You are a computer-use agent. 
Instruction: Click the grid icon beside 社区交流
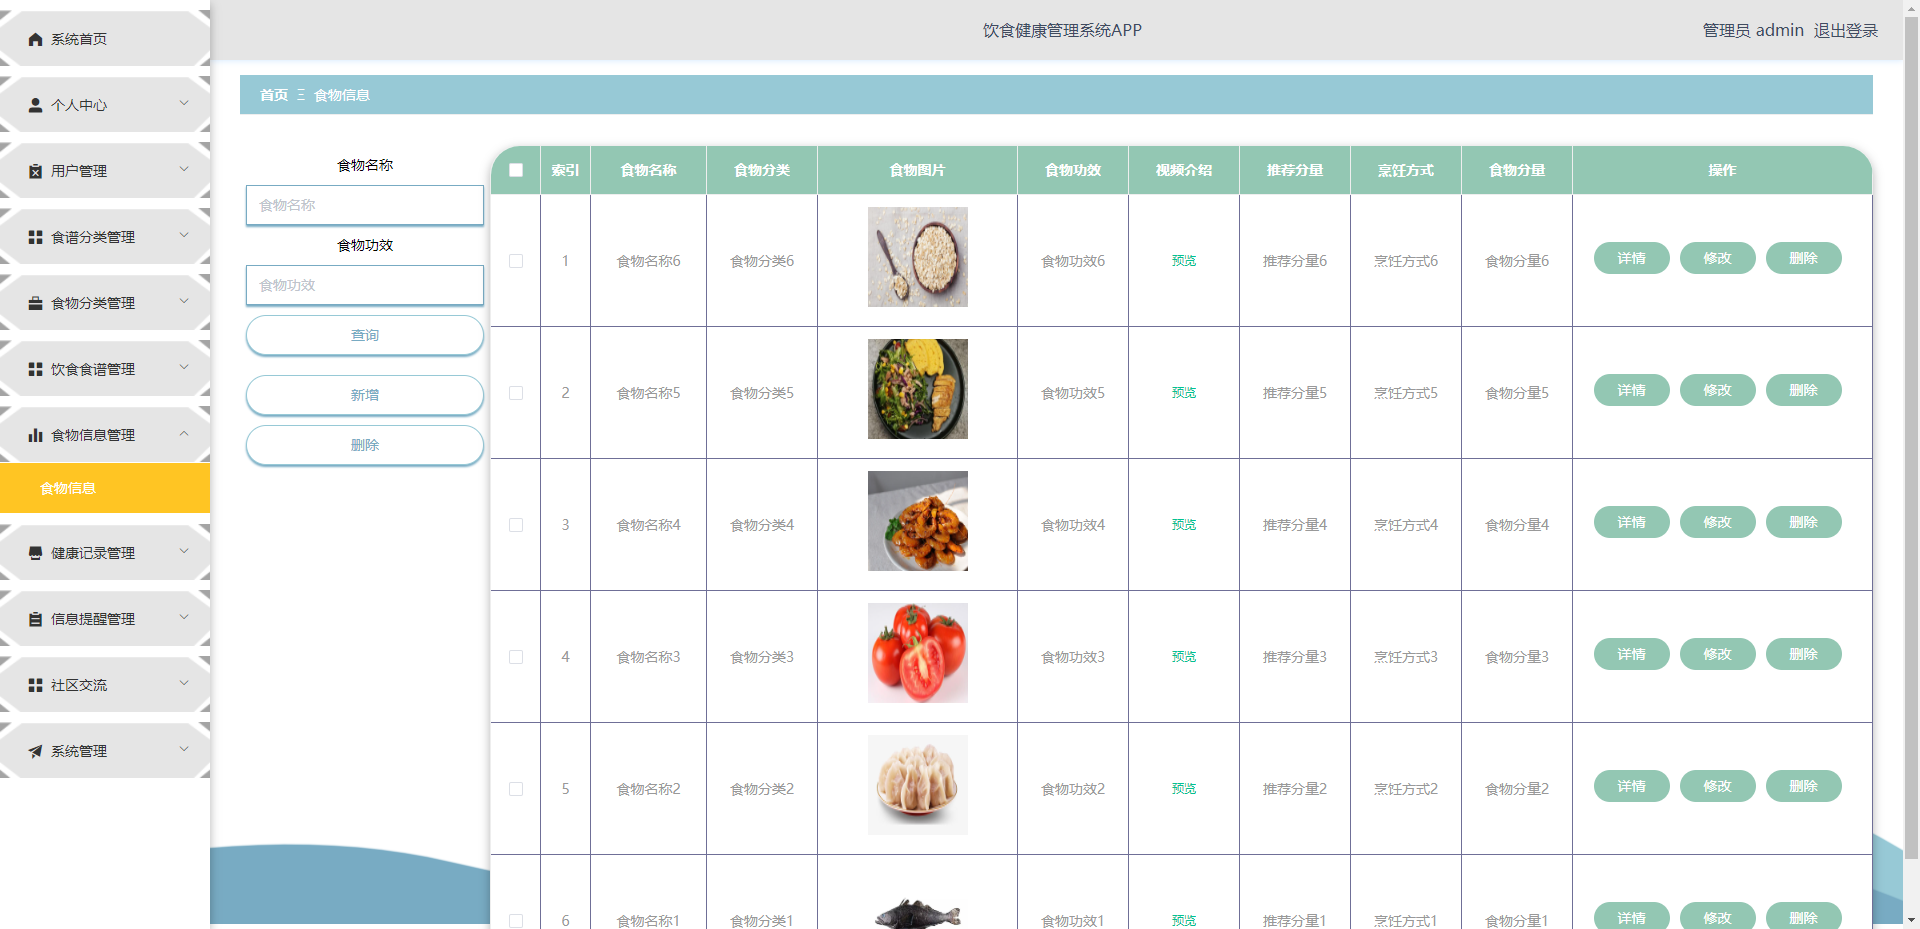tap(36, 685)
